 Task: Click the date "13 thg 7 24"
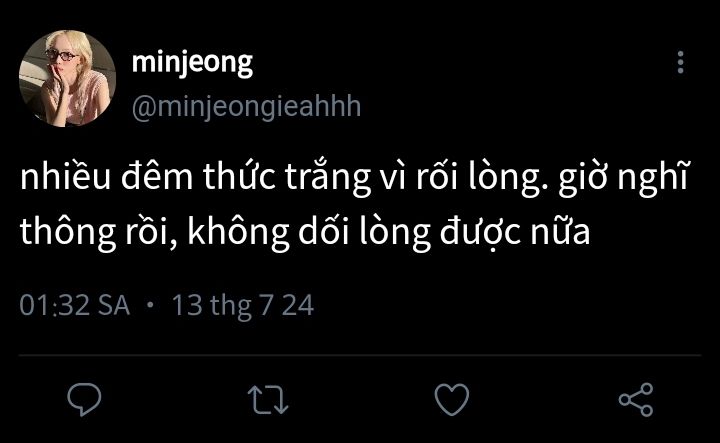(x=243, y=305)
